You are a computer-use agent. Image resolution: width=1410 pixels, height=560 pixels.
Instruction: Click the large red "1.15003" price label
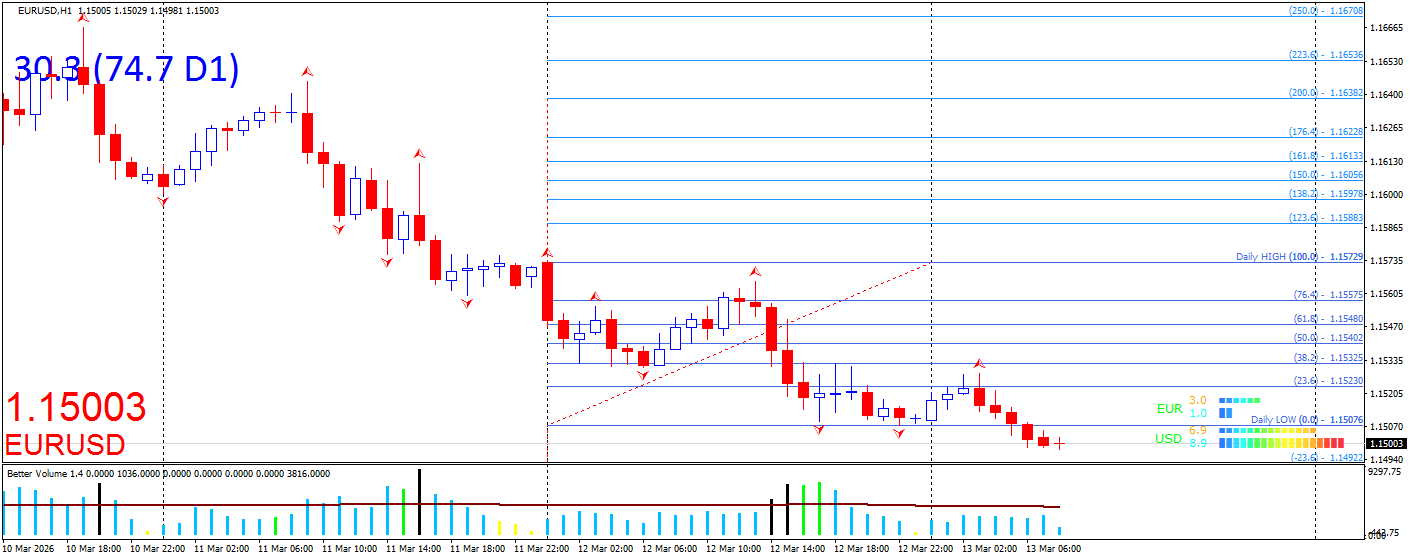click(x=77, y=408)
